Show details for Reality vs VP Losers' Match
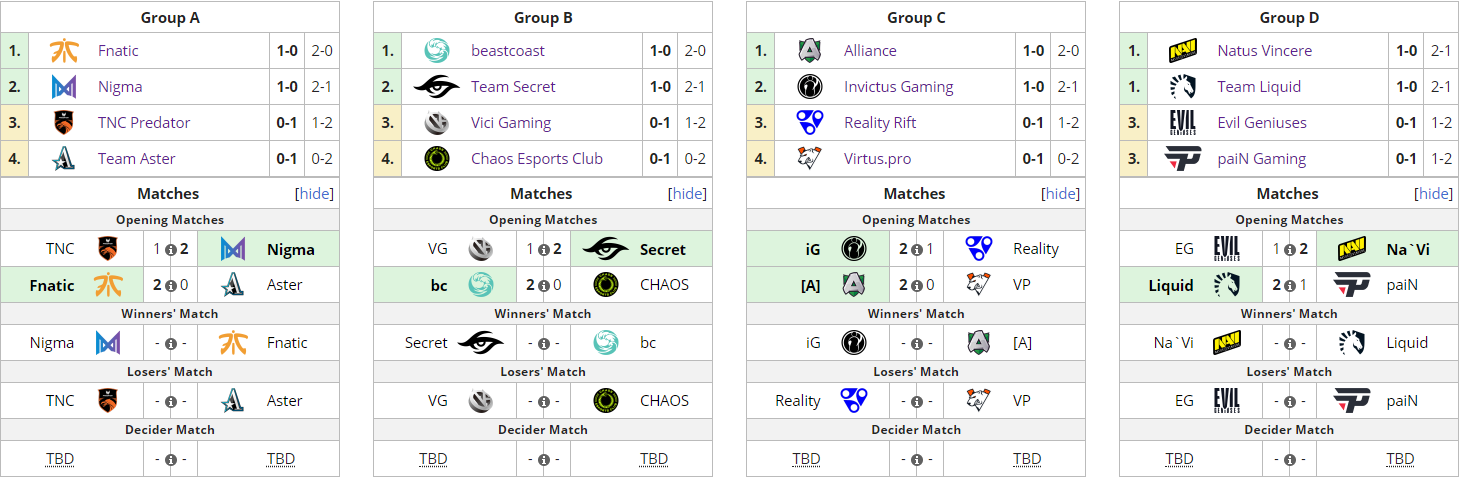This screenshot has height=480, width=1460. coord(917,401)
